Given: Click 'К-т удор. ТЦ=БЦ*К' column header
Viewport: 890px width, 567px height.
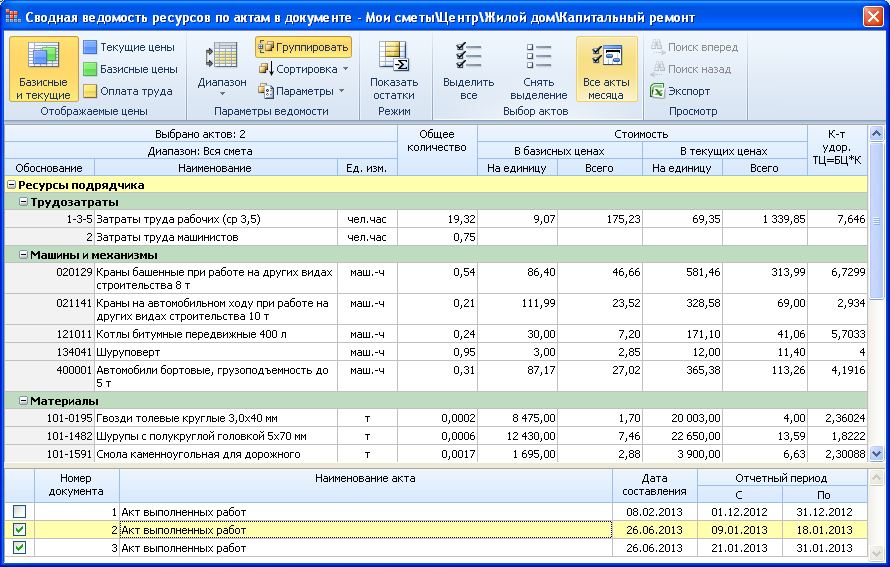Looking at the screenshot, I should click(x=837, y=148).
